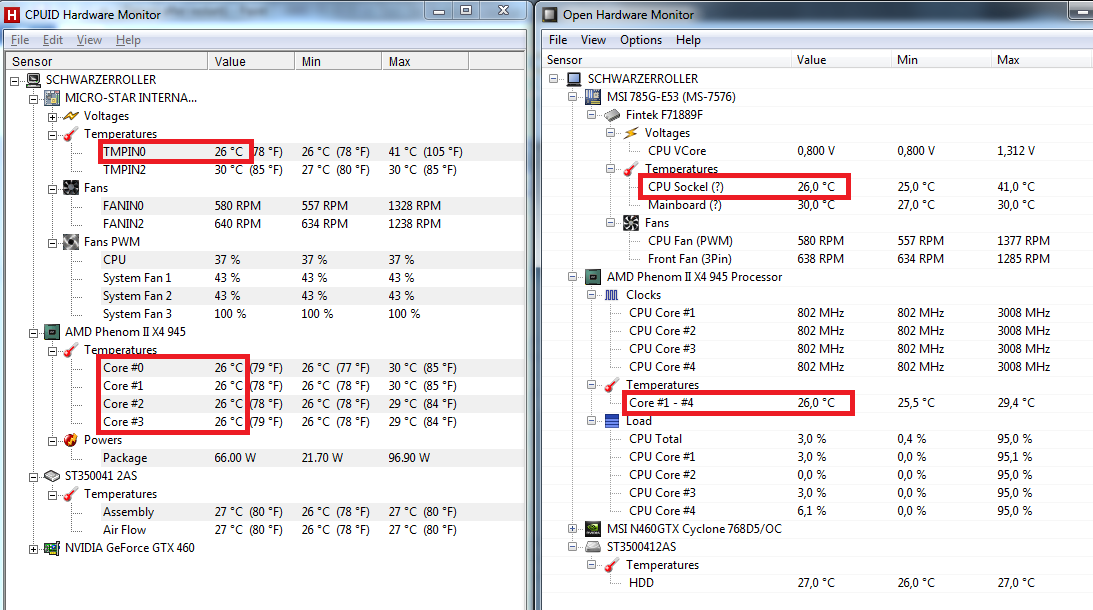Open Help menu in Open Hardware Monitor

(688, 40)
